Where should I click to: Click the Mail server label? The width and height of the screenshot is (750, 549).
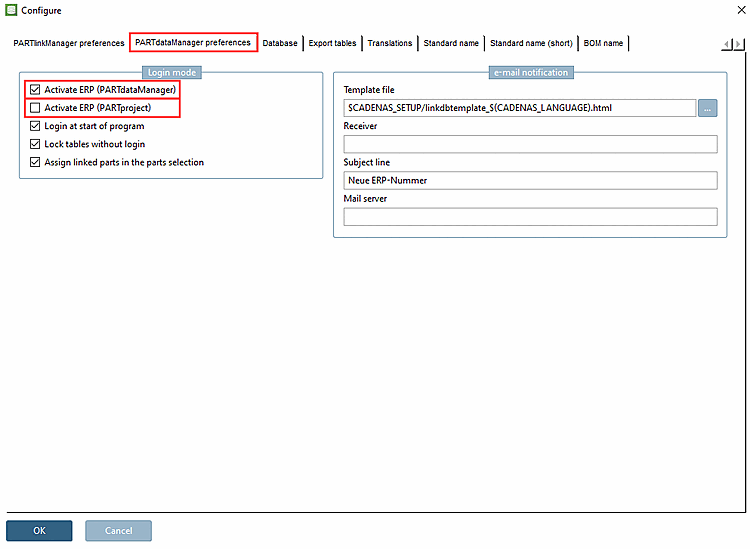point(365,199)
